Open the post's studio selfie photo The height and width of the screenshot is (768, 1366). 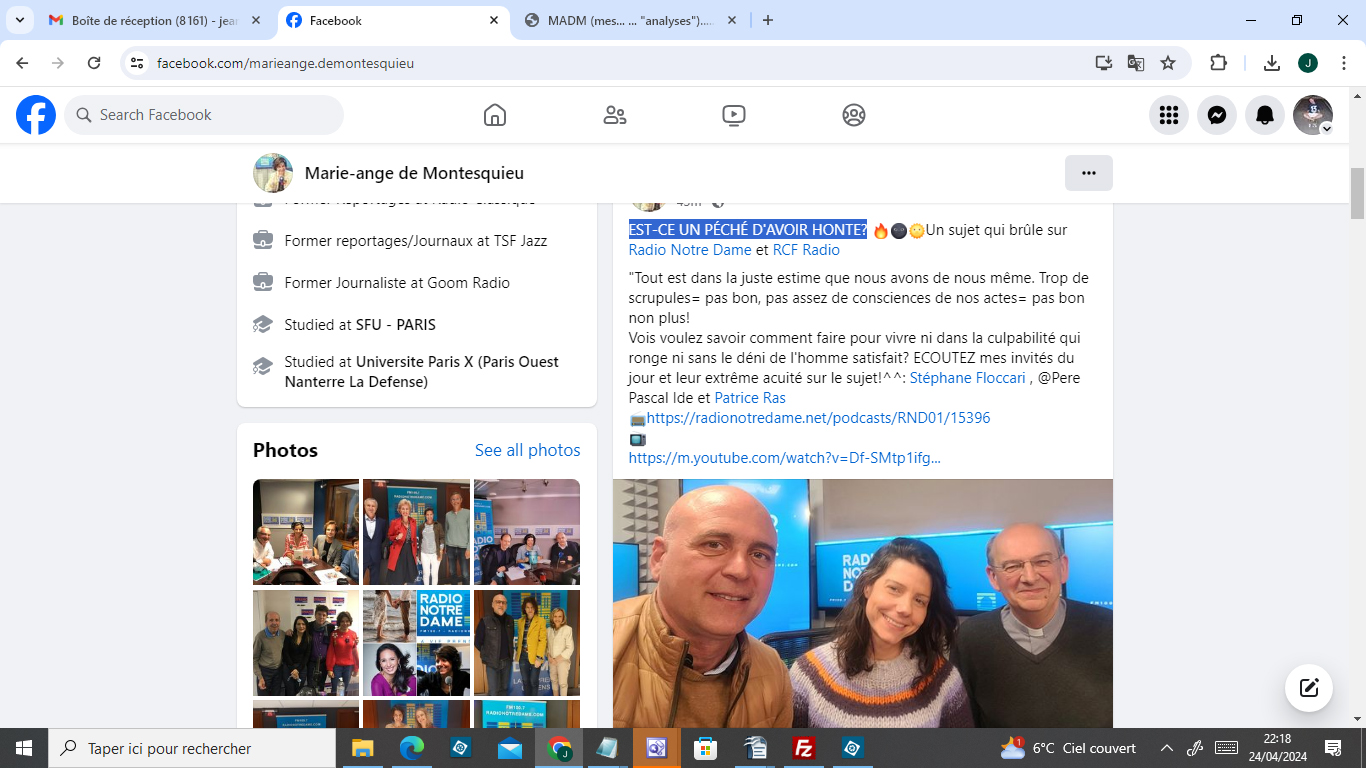[863, 603]
